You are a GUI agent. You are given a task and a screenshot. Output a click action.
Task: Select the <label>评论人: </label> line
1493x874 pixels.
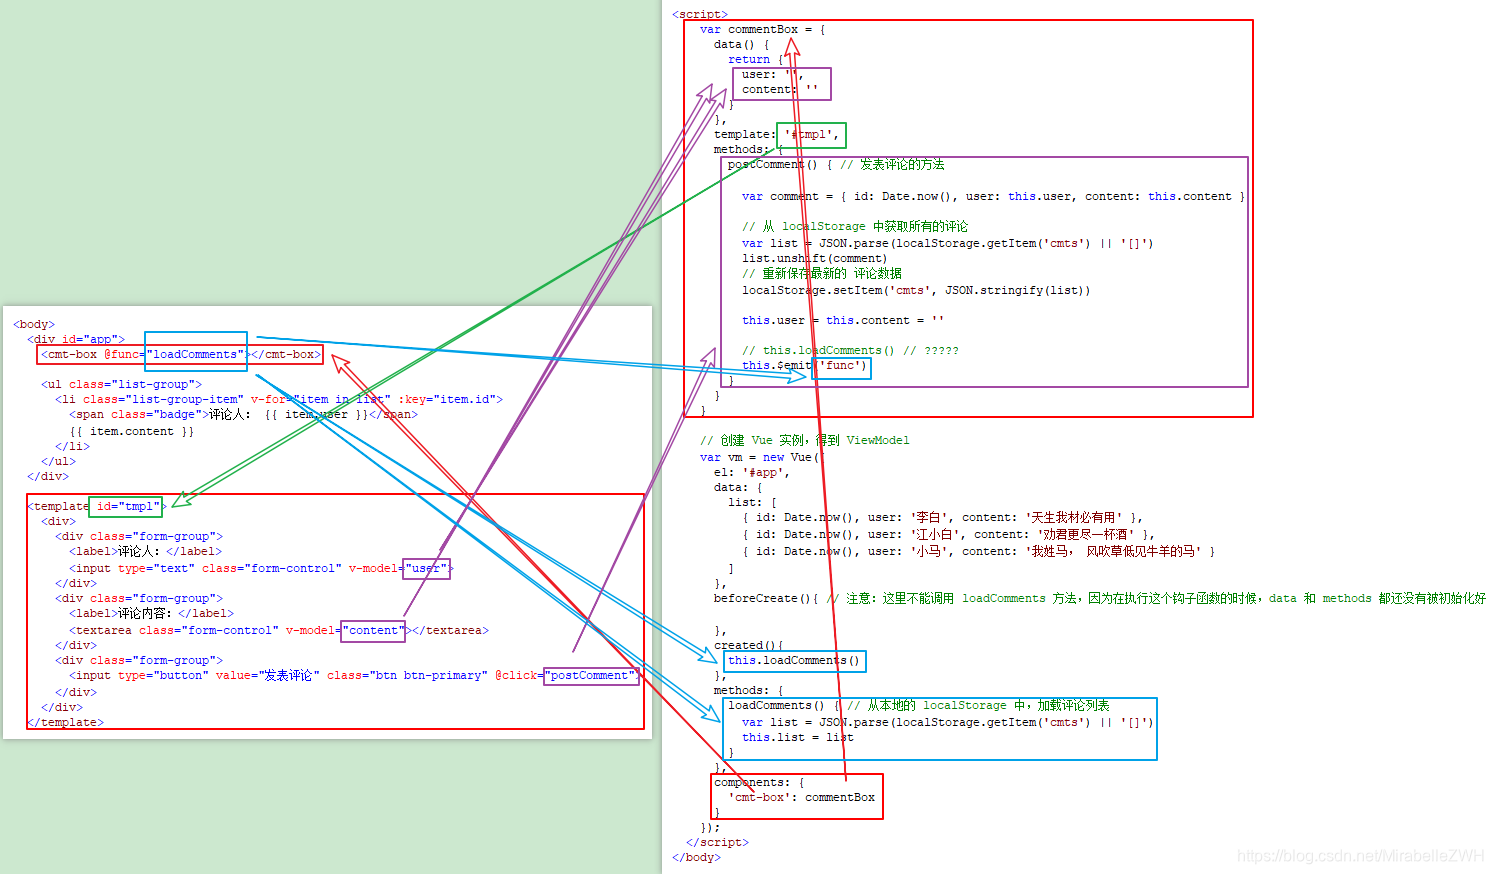[145, 551]
